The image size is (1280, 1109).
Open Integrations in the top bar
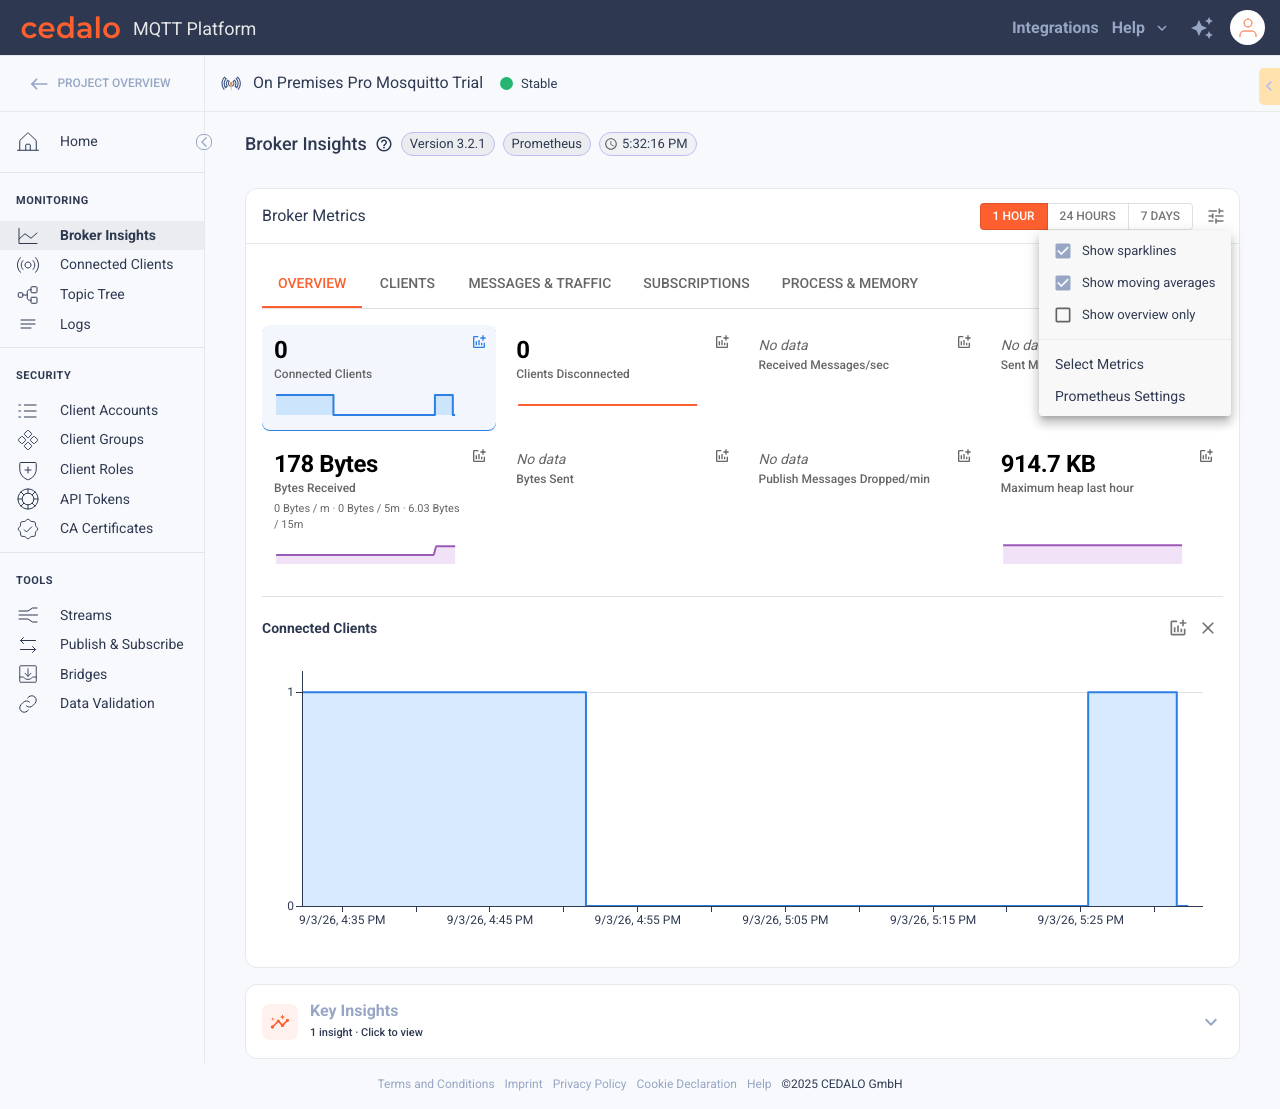pos(1055,28)
